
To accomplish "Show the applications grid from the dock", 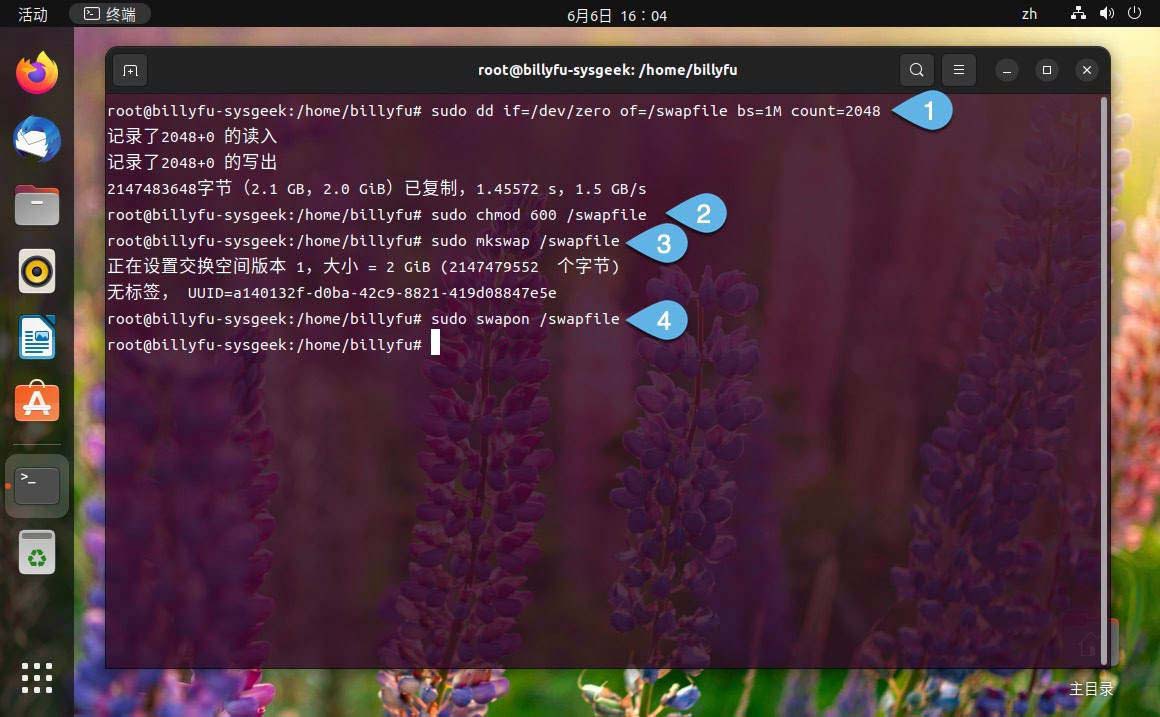I will (x=37, y=678).
